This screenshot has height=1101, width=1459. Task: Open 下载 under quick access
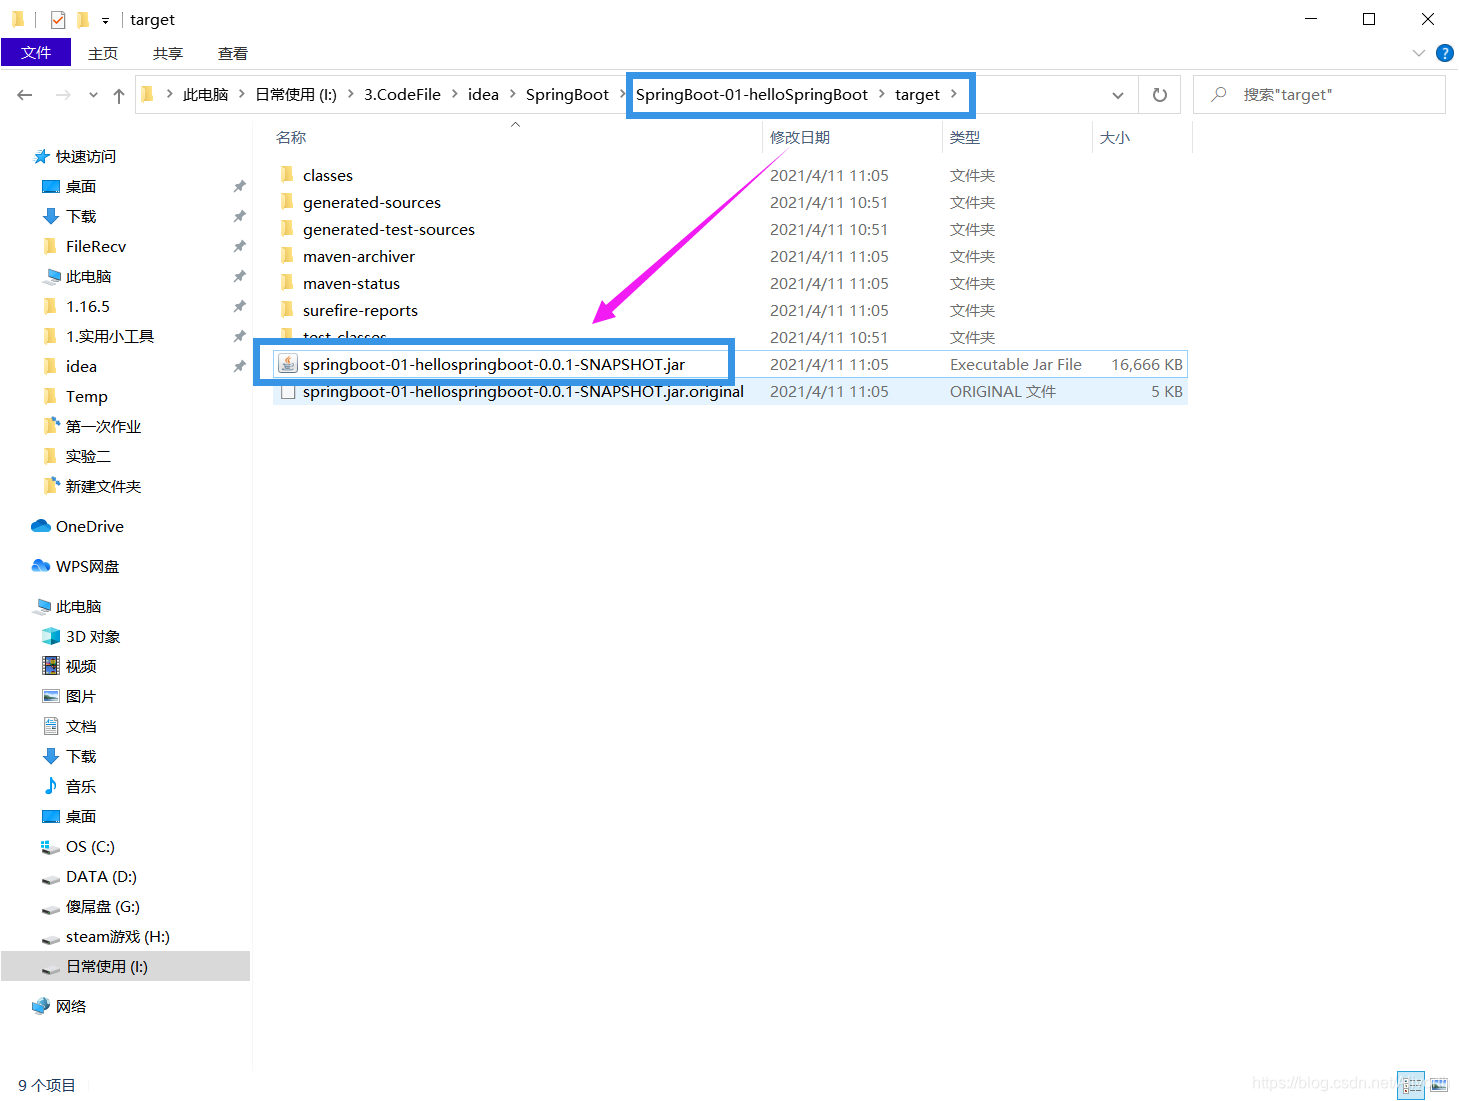point(81,217)
